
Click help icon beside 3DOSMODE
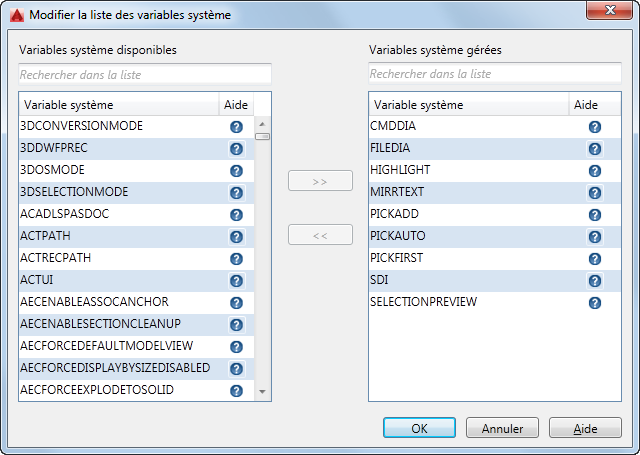(x=237, y=171)
